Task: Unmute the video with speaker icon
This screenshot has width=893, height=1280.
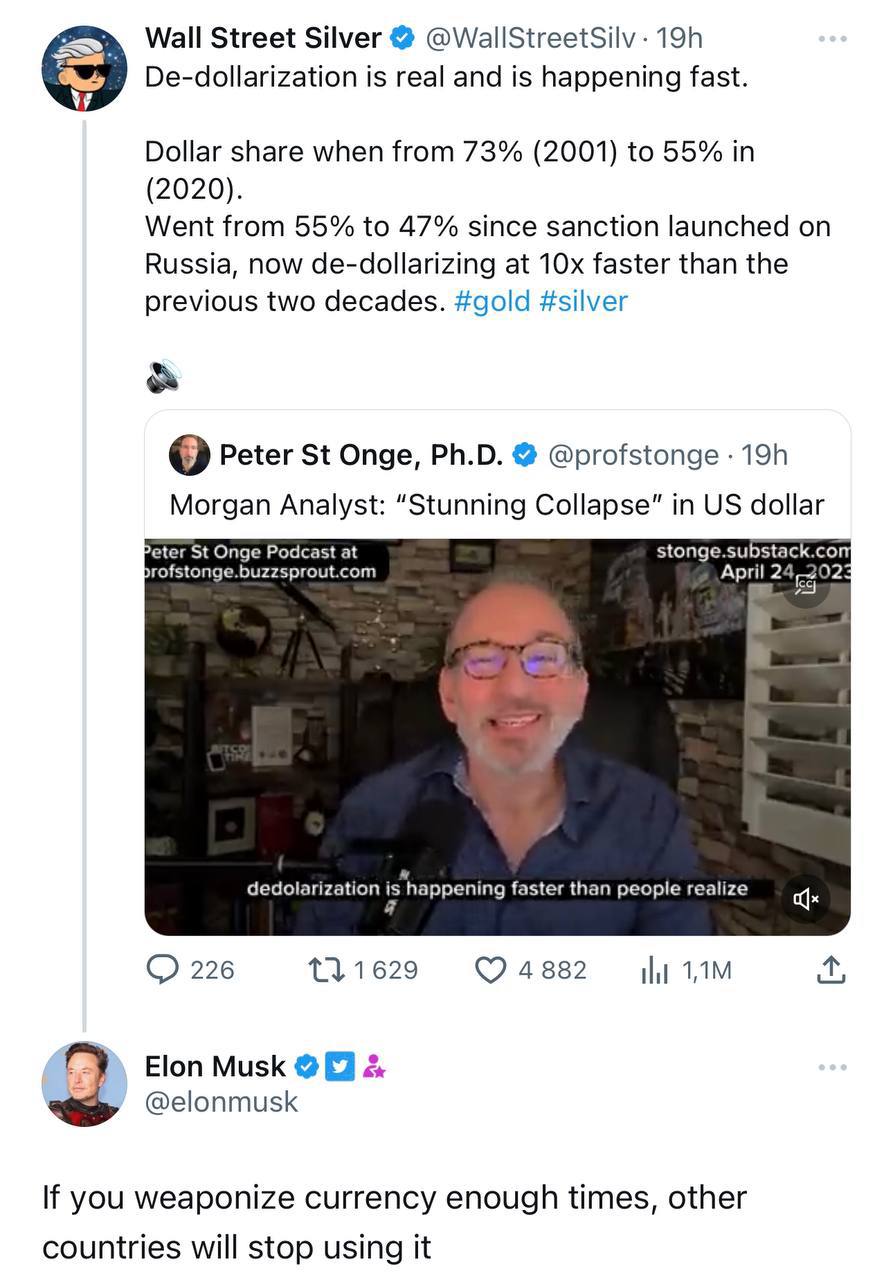Action: point(805,899)
